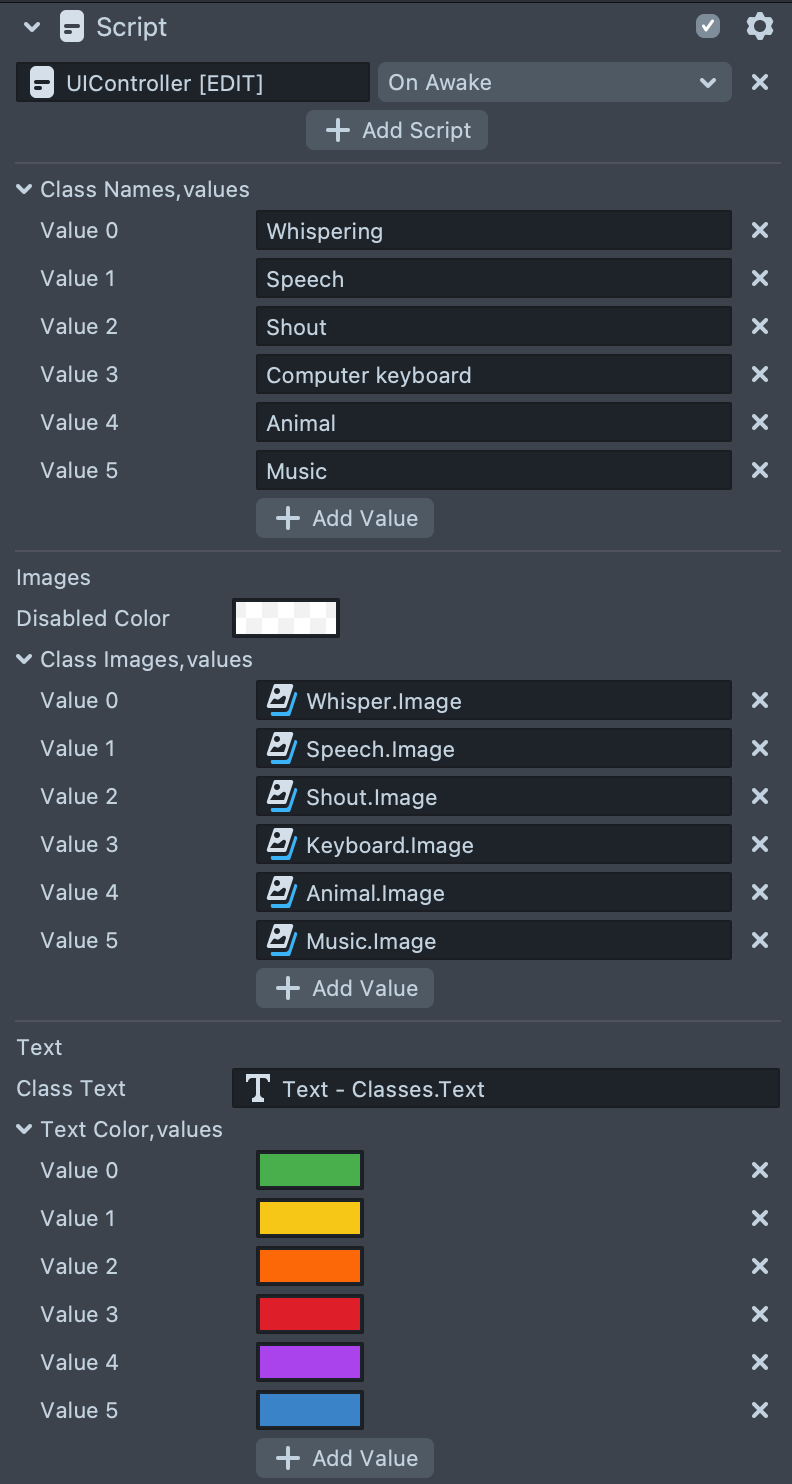The width and height of the screenshot is (792, 1484).
Task: Collapse the Script component panel
Action: coord(30,27)
